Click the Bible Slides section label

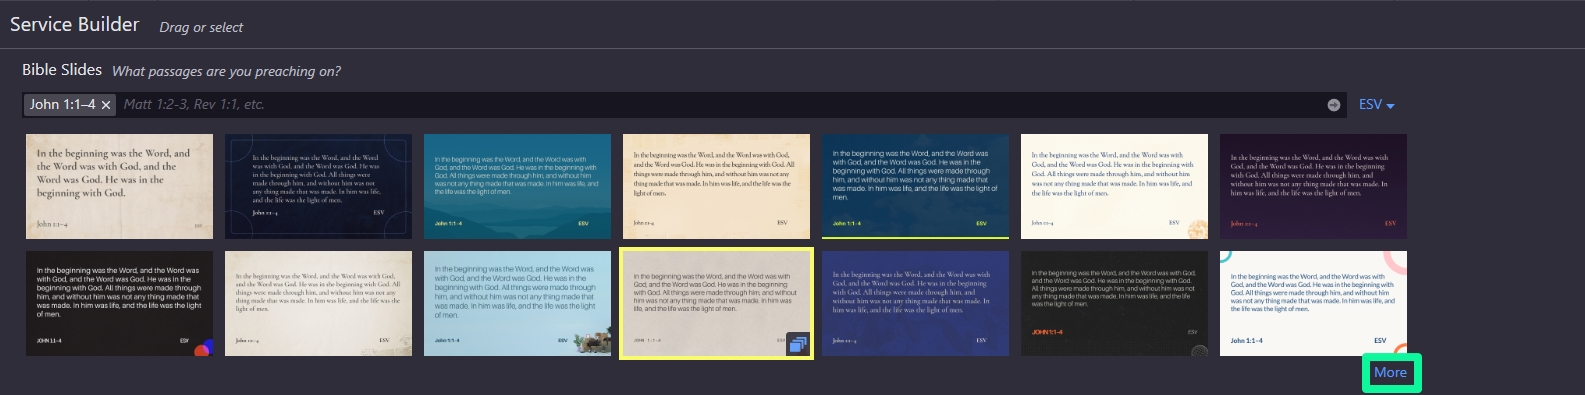point(62,70)
